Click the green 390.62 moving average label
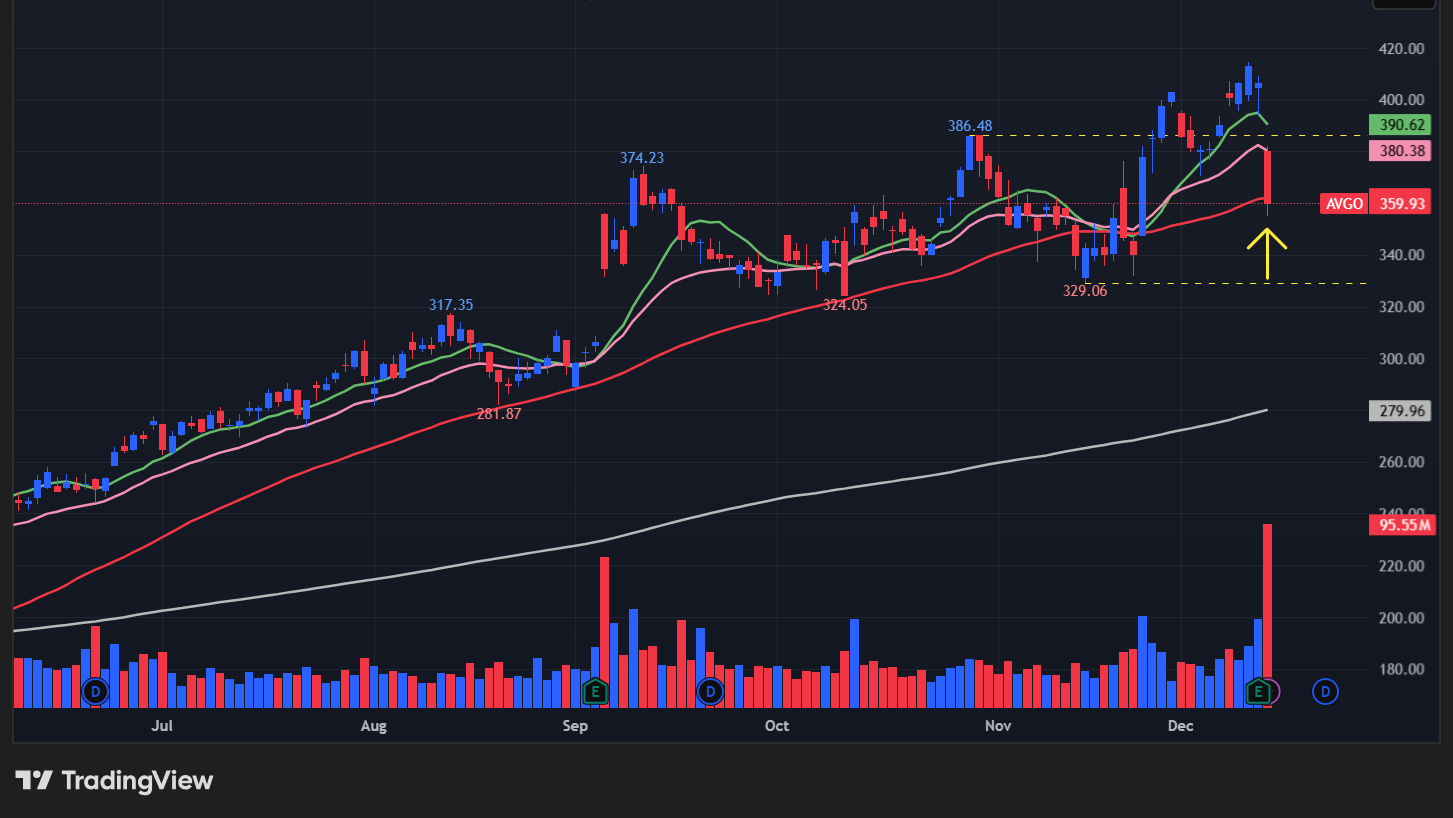 (x=1401, y=125)
